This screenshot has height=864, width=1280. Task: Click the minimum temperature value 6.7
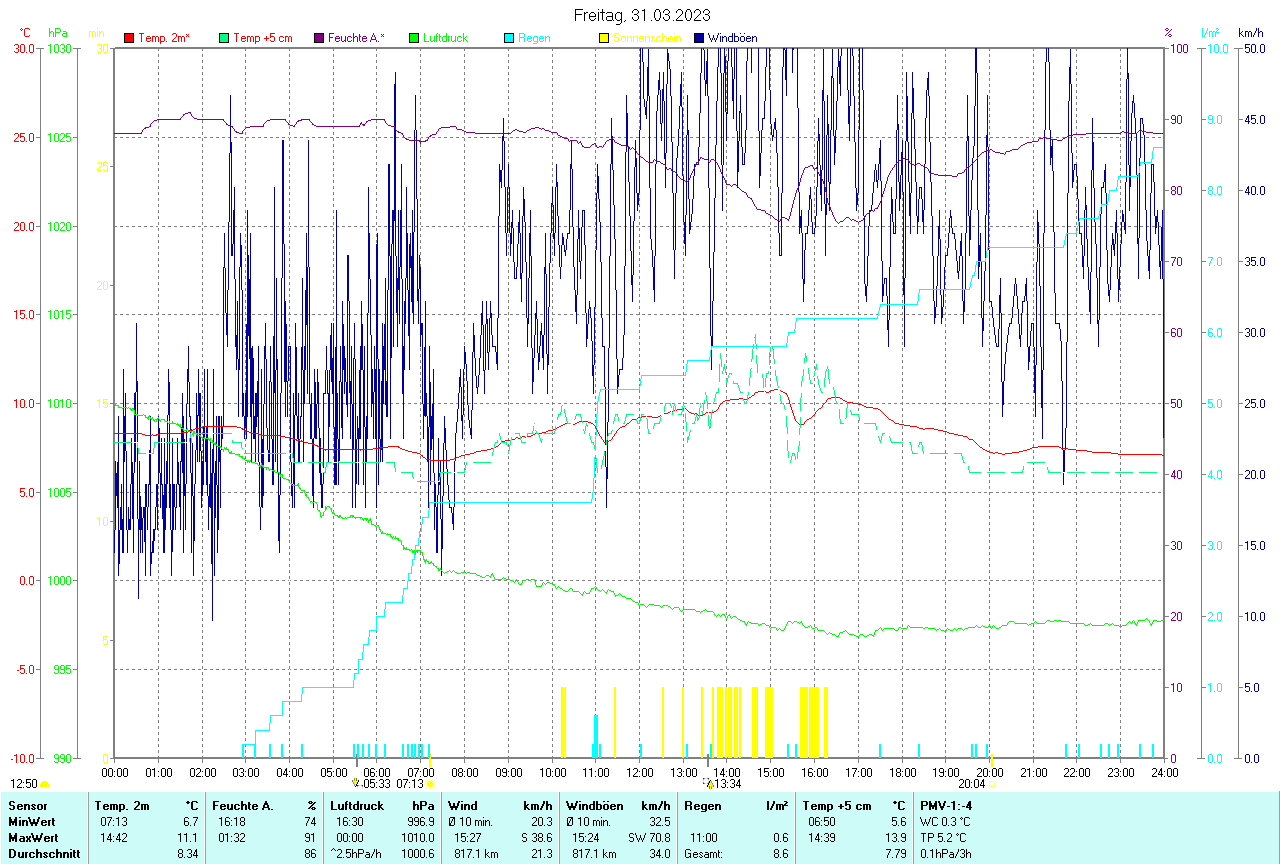pos(191,822)
